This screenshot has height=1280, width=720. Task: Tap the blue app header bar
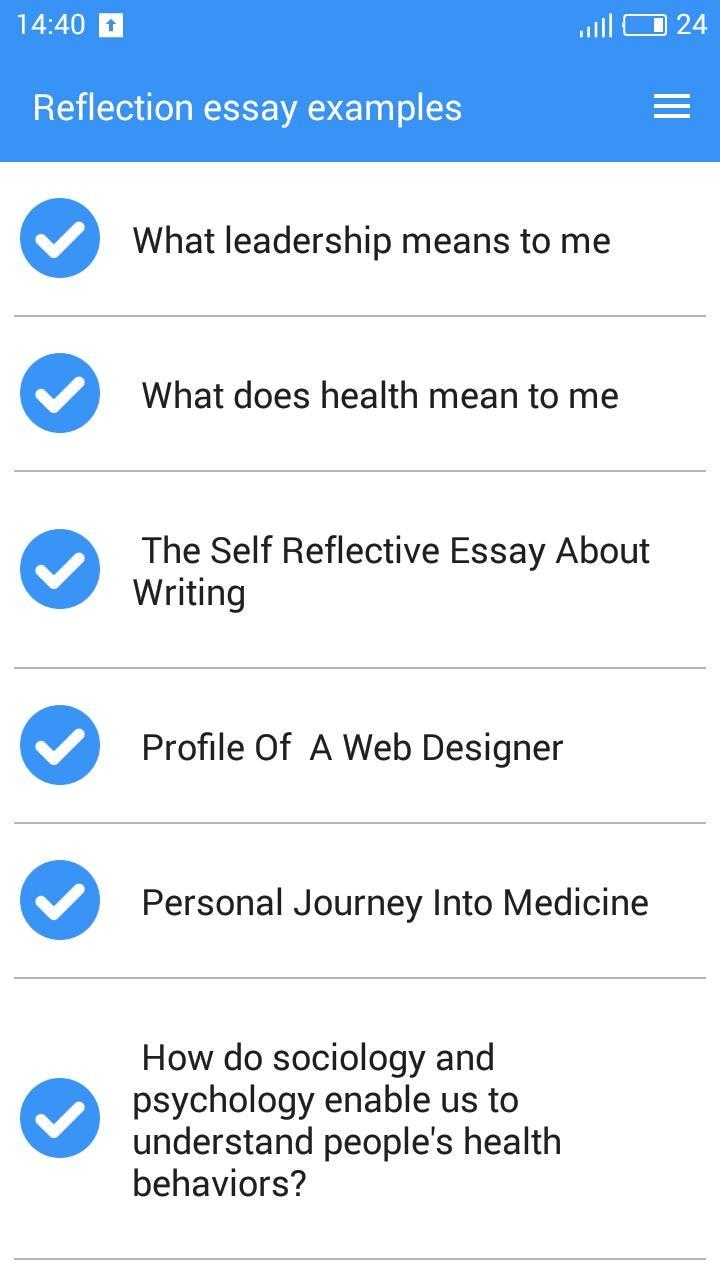(360, 106)
